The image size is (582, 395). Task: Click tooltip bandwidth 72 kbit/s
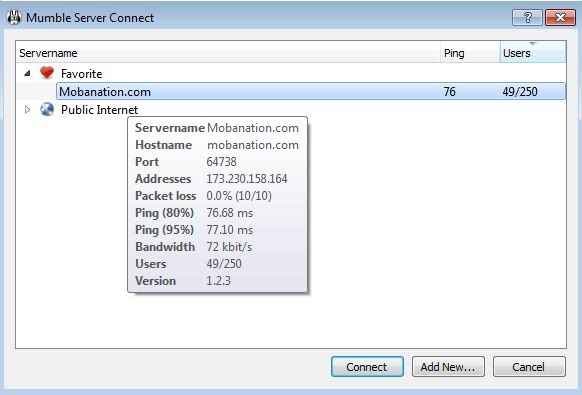point(229,247)
